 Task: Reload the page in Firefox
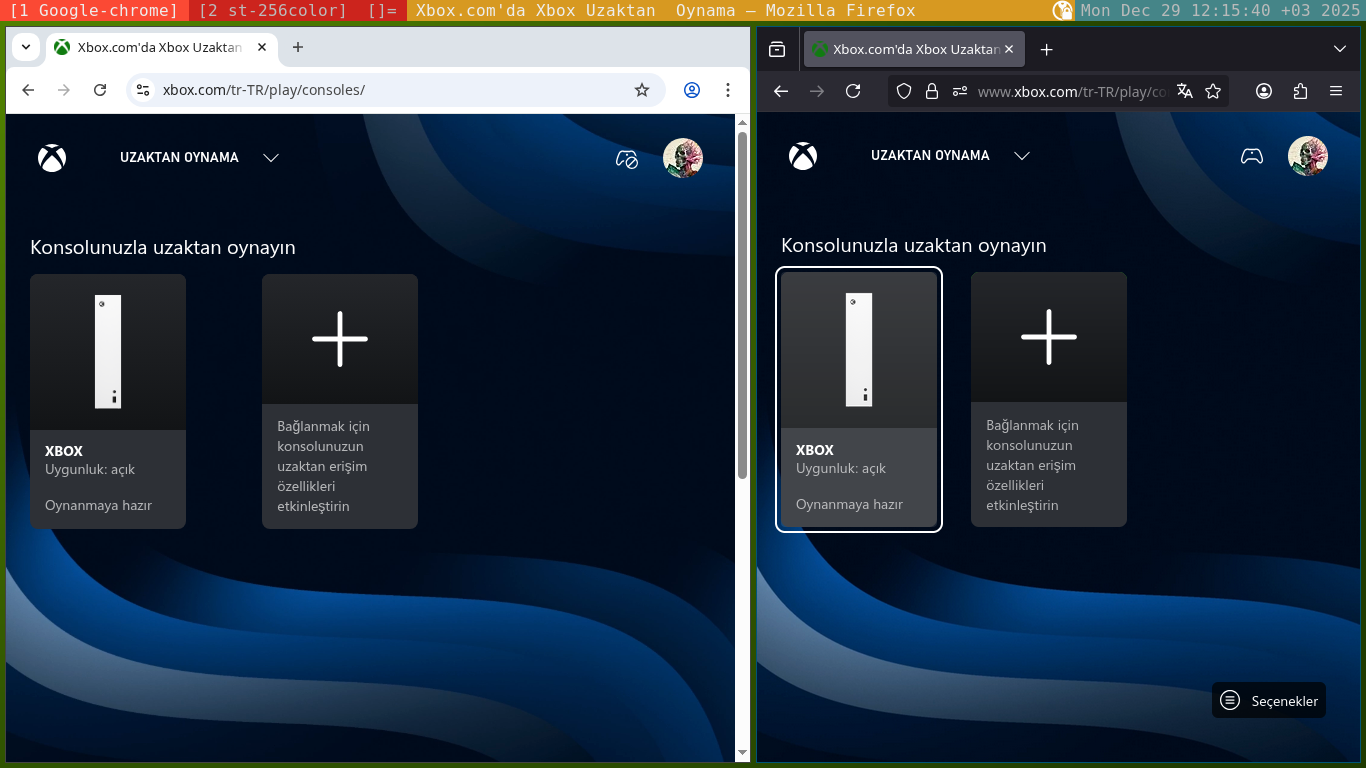point(853,91)
